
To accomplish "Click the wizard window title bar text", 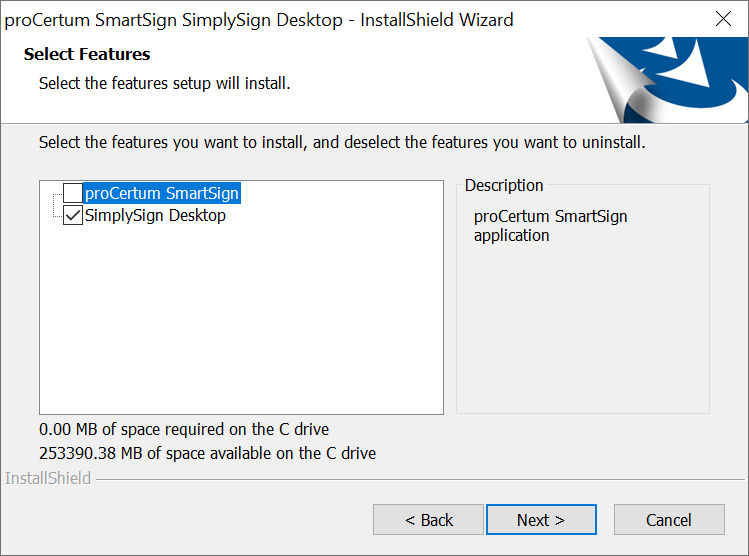I will tap(259, 20).
